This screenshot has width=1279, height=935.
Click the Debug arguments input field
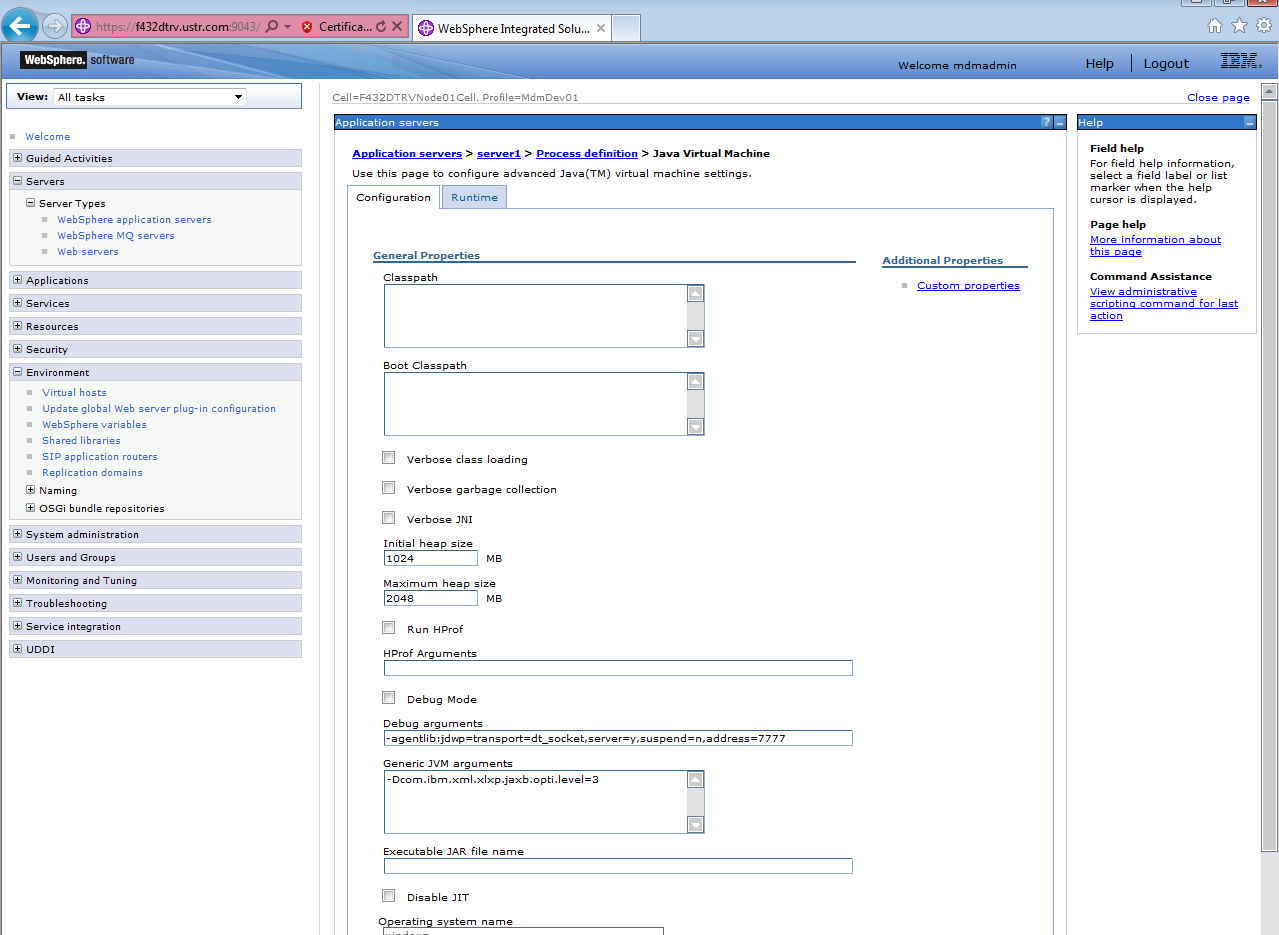[x=618, y=738]
